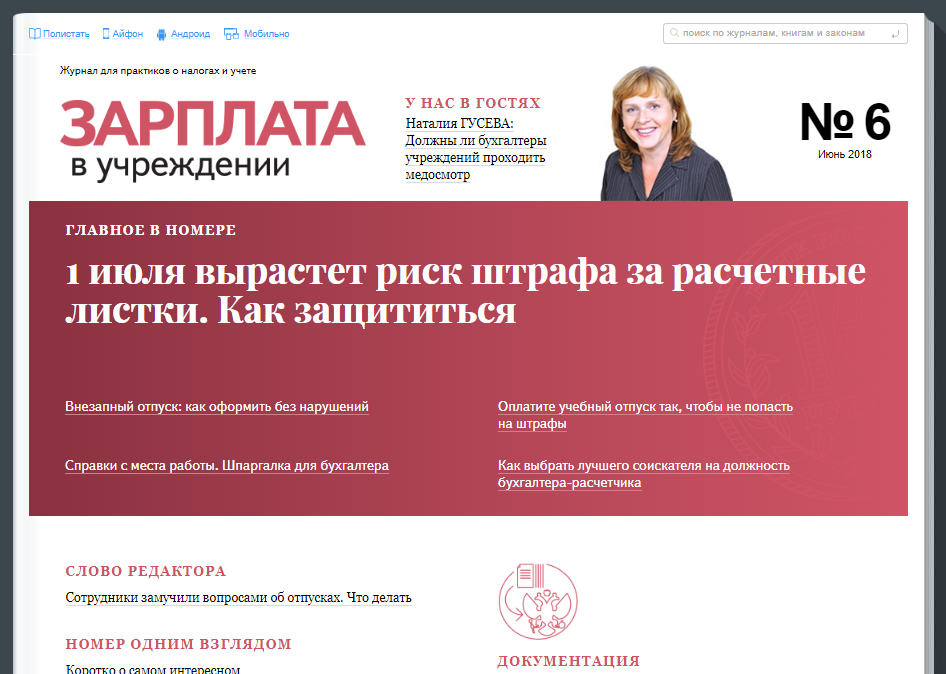The width and height of the screenshot is (946, 674).
Task: Open article about выбрать лучшего соискателя бухгалтера-расчетчика
Action: coord(643,473)
